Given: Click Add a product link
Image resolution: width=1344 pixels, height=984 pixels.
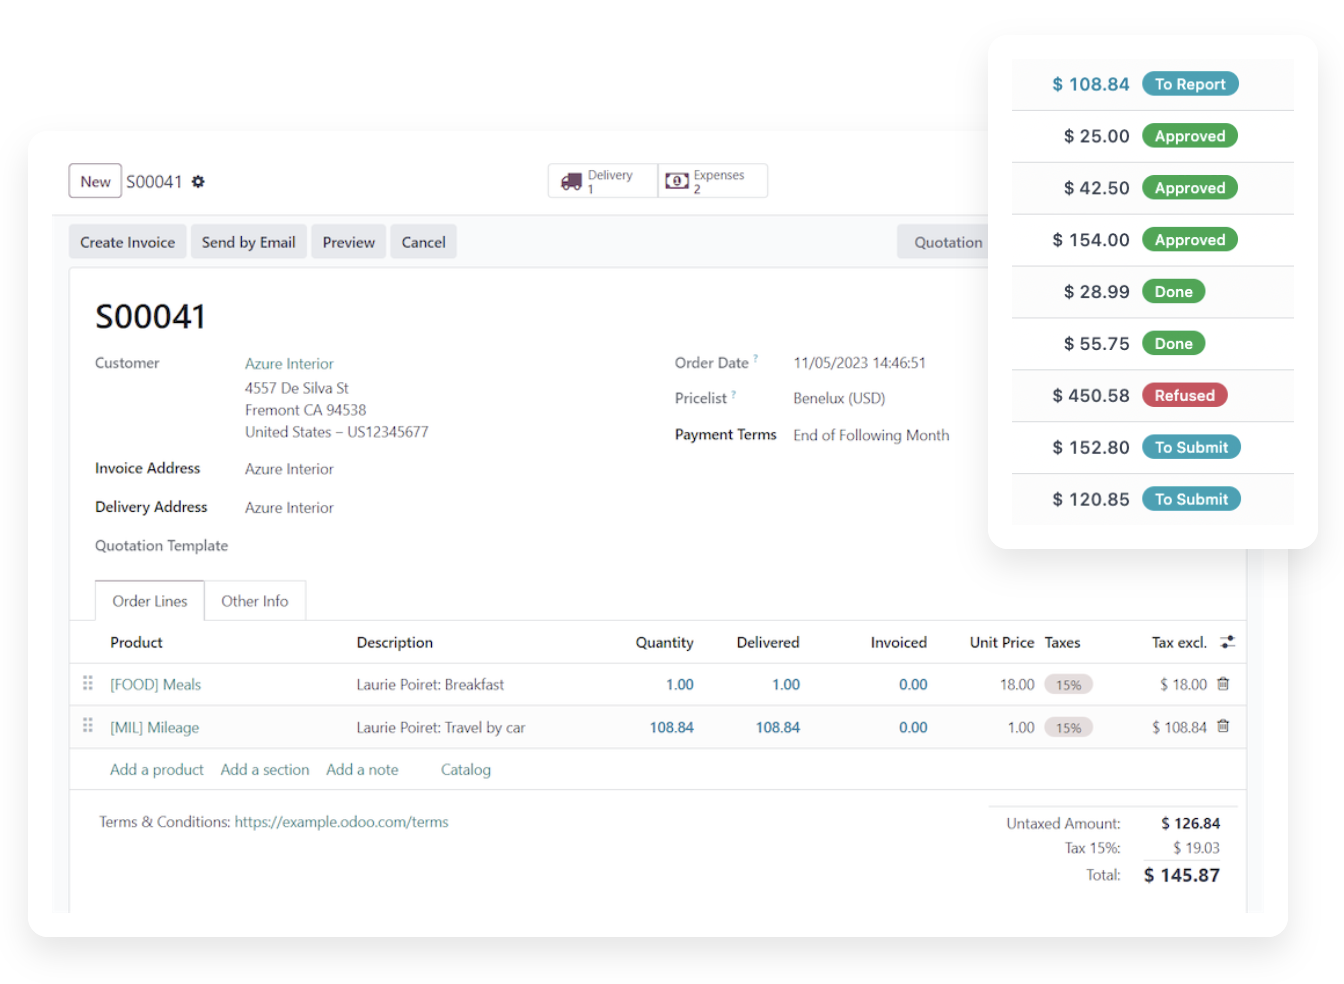Looking at the screenshot, I should tap(157, 770).
